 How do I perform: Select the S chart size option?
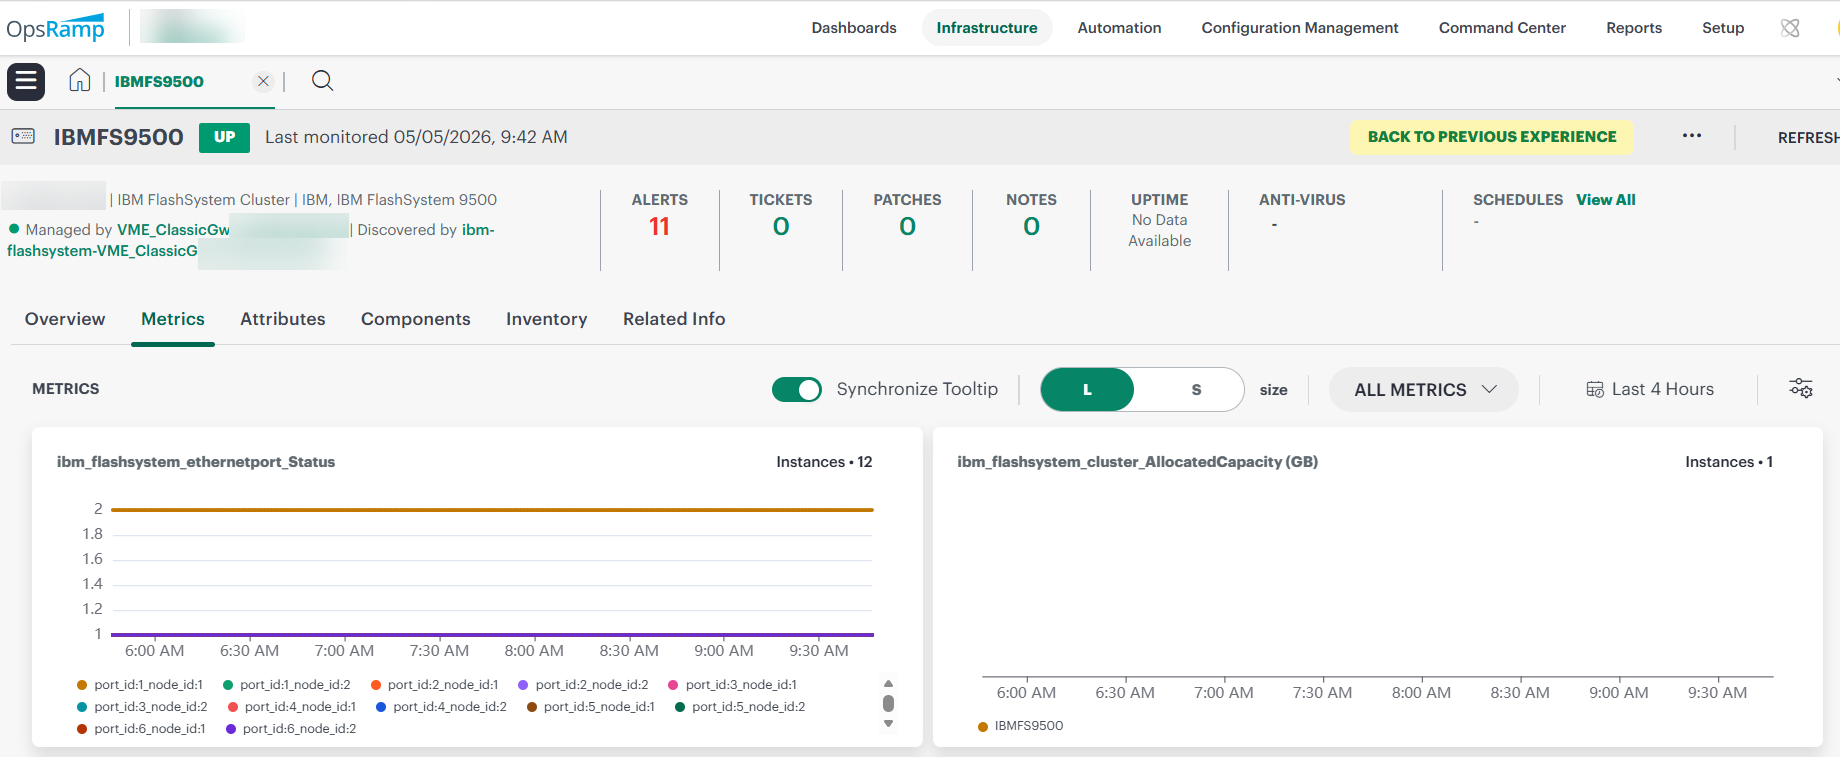[x=1196, y=390]
